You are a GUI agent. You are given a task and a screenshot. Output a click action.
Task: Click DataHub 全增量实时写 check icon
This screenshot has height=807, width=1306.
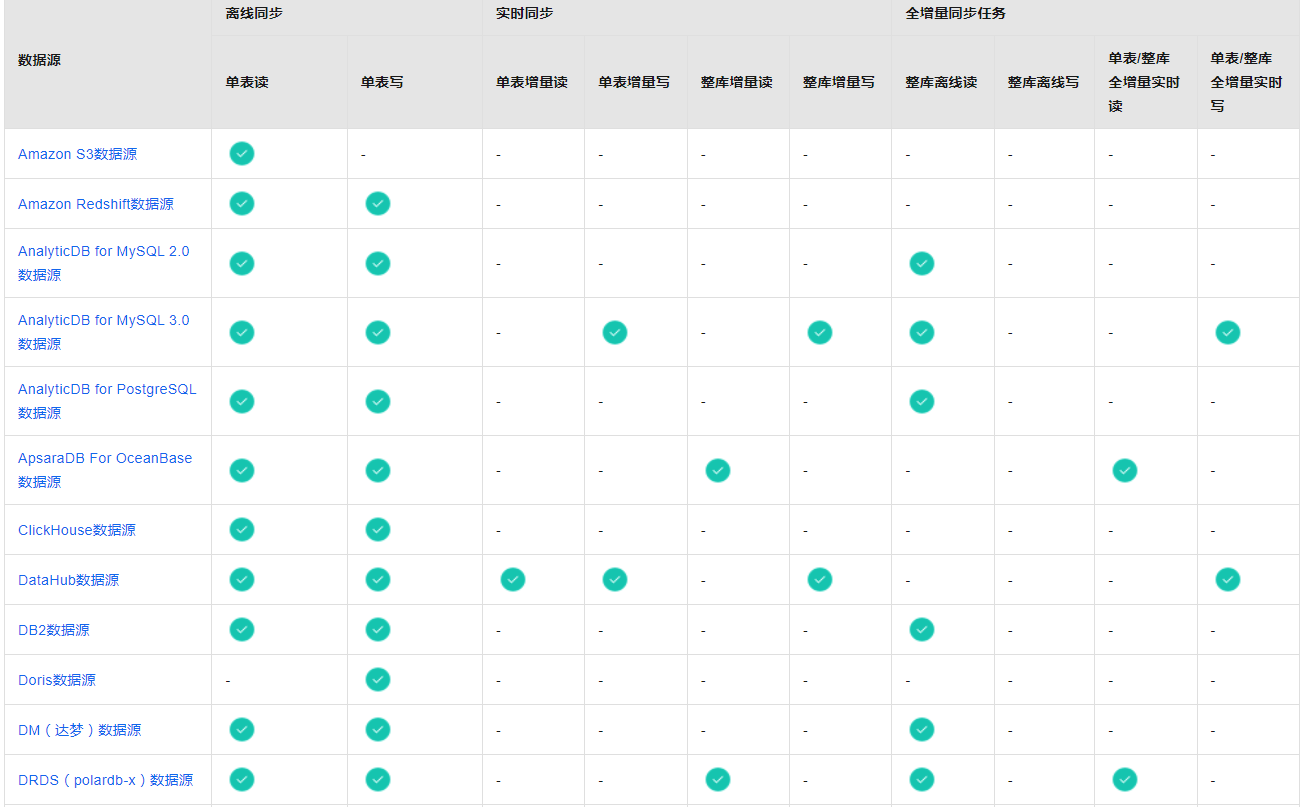pos(1228,580)
